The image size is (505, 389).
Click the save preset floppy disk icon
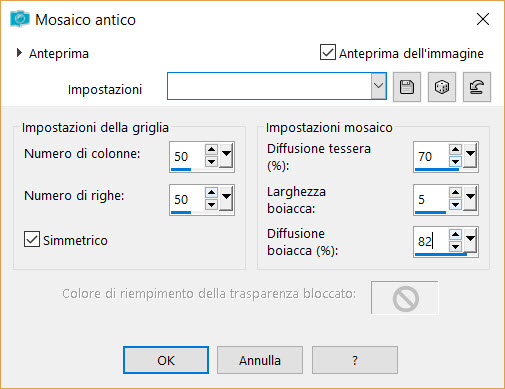(407, 87)
